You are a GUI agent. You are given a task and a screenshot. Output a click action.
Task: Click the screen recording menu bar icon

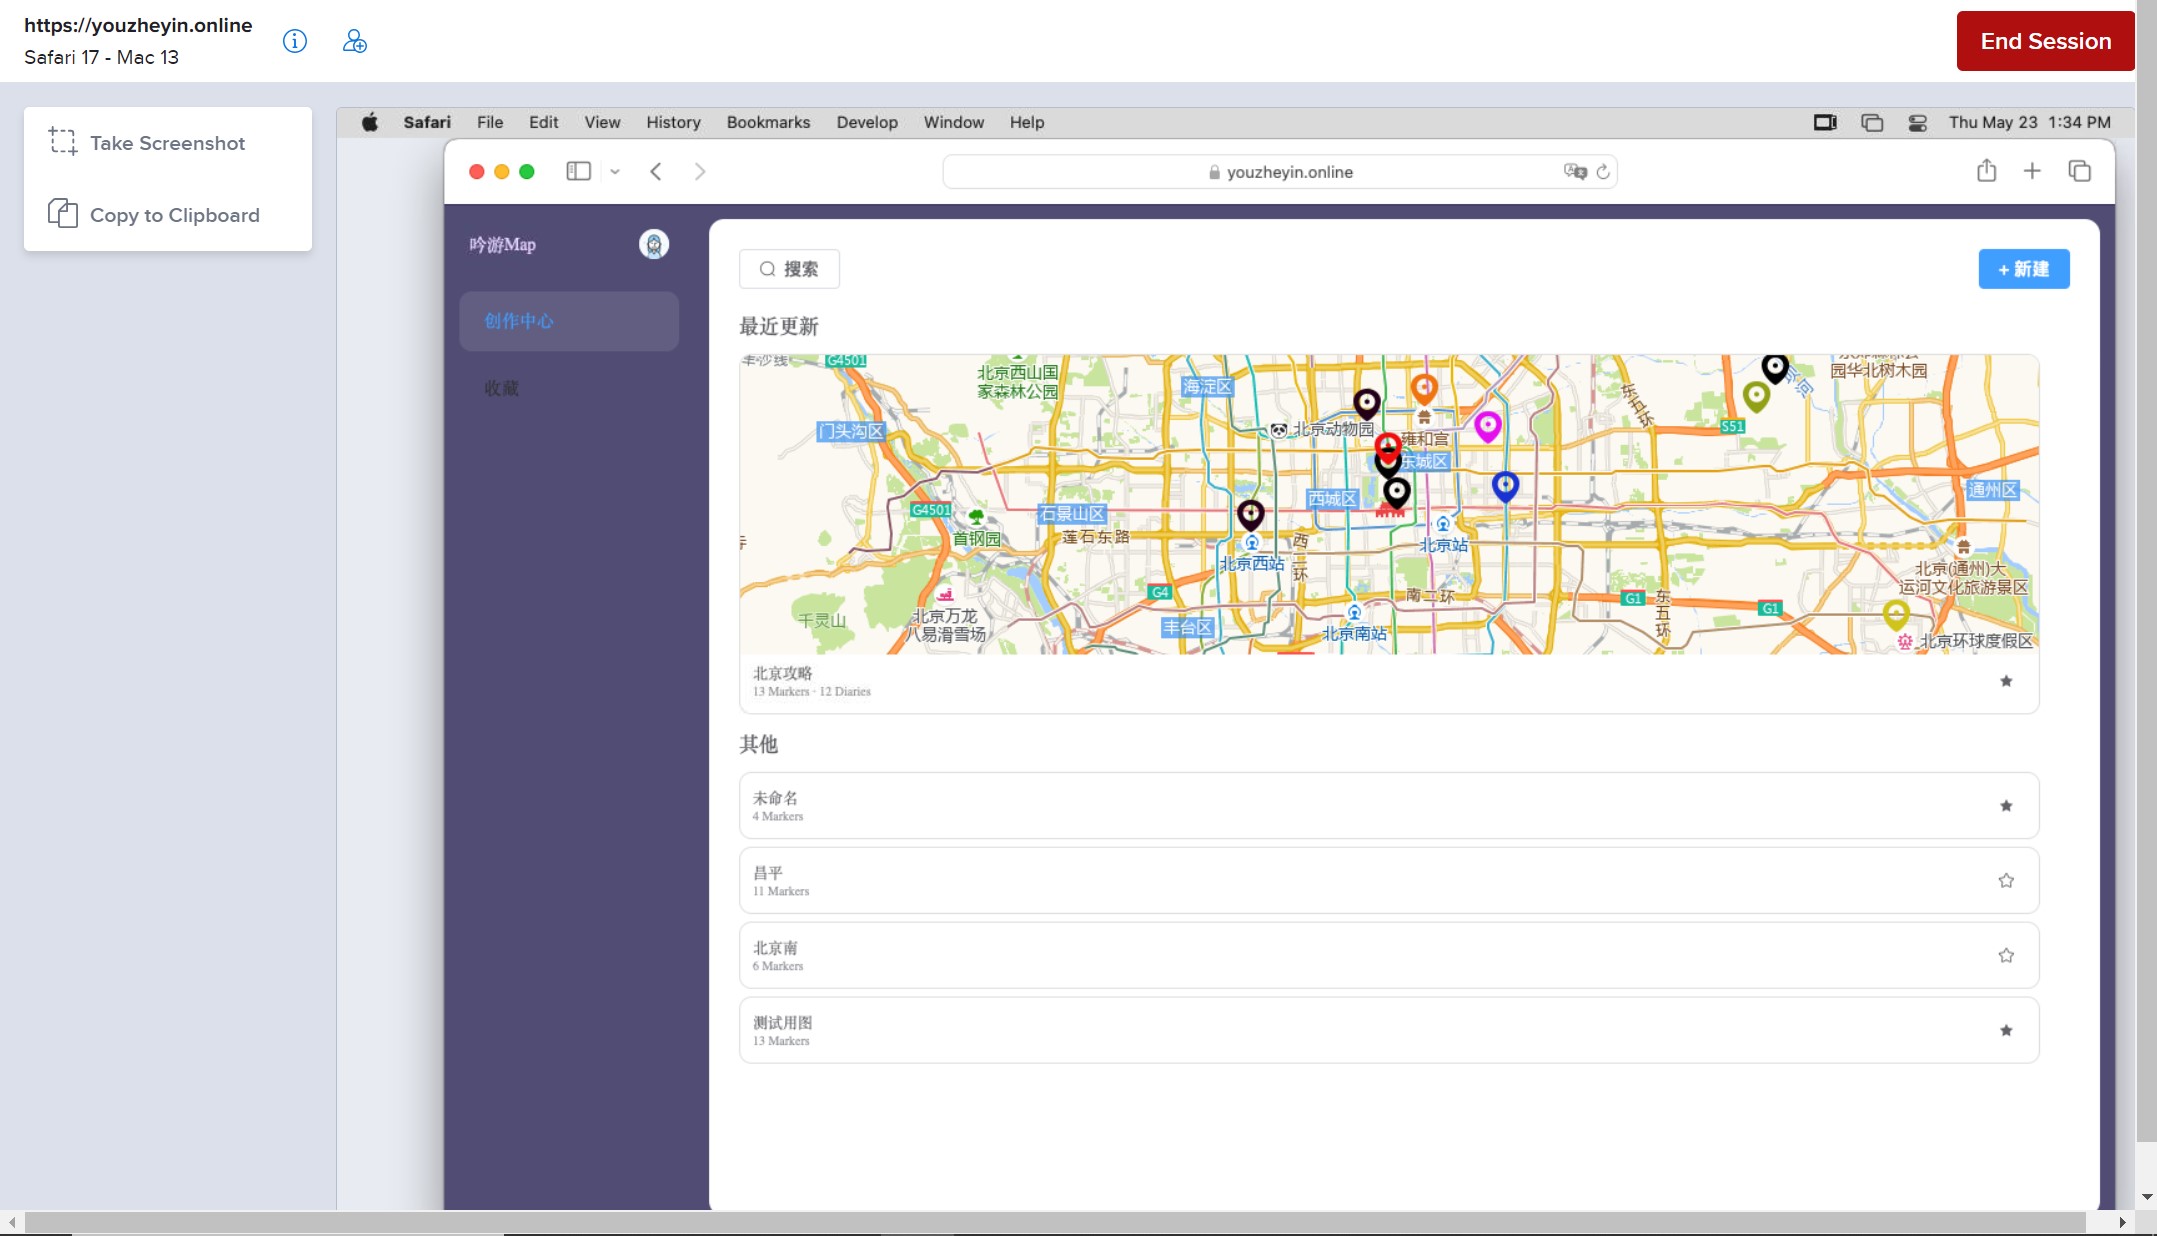tap(1825, 122)
